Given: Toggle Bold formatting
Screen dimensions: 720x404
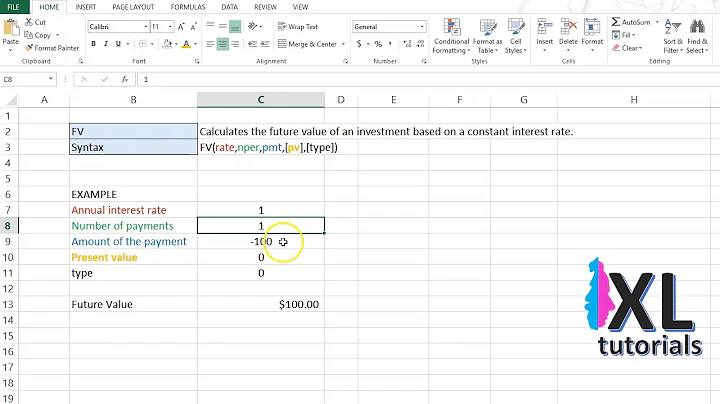Looking at the screenshot, I should pyautogui.click(x=94, y=44).
